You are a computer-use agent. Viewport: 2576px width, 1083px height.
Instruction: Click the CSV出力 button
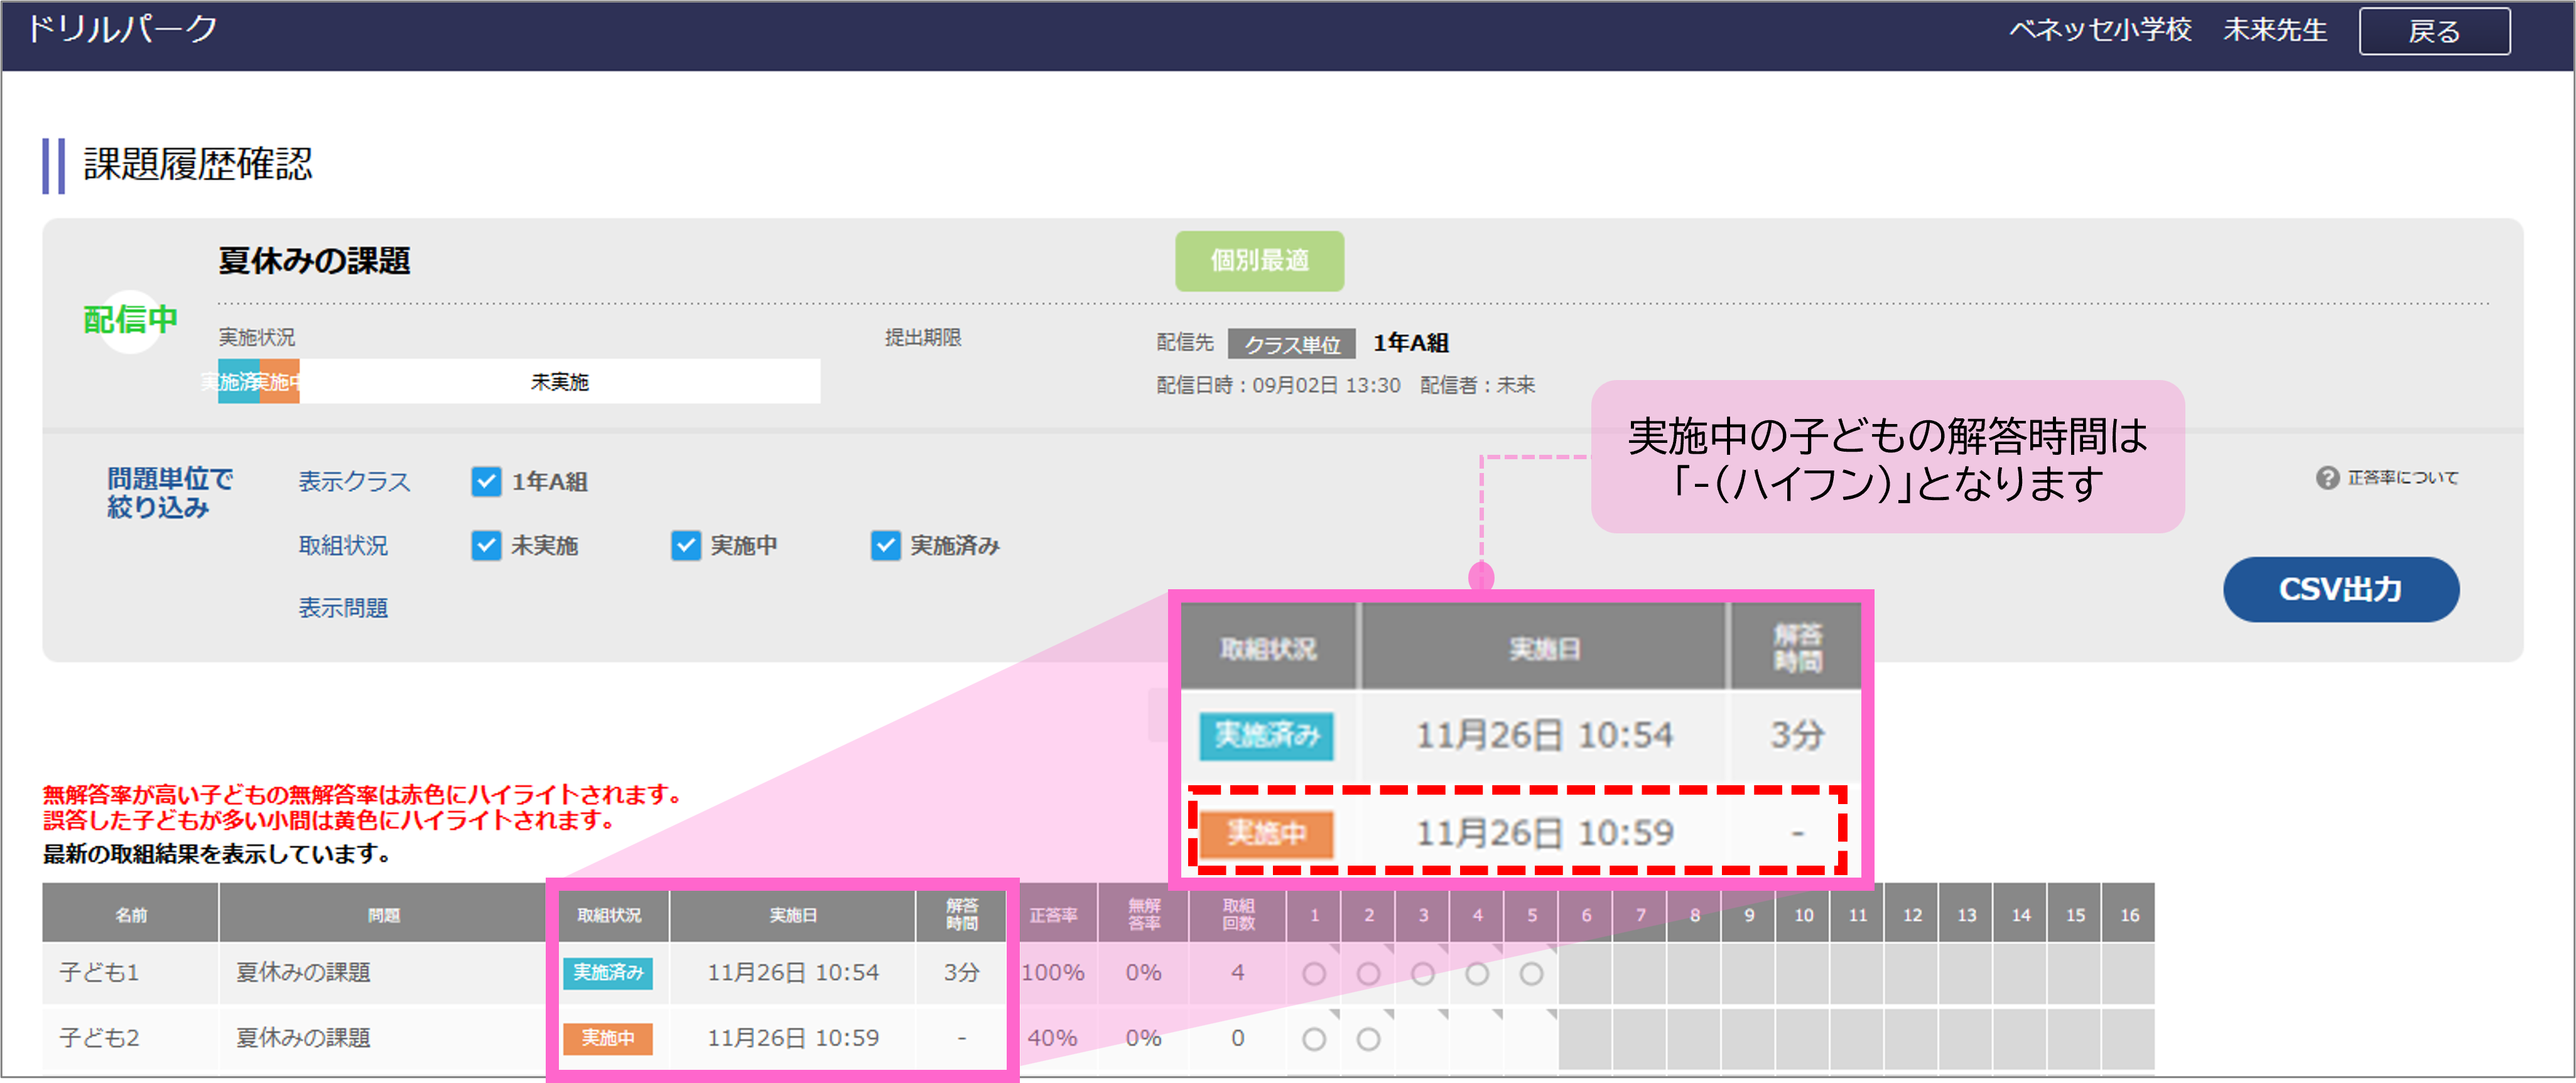coord(2340,589)
